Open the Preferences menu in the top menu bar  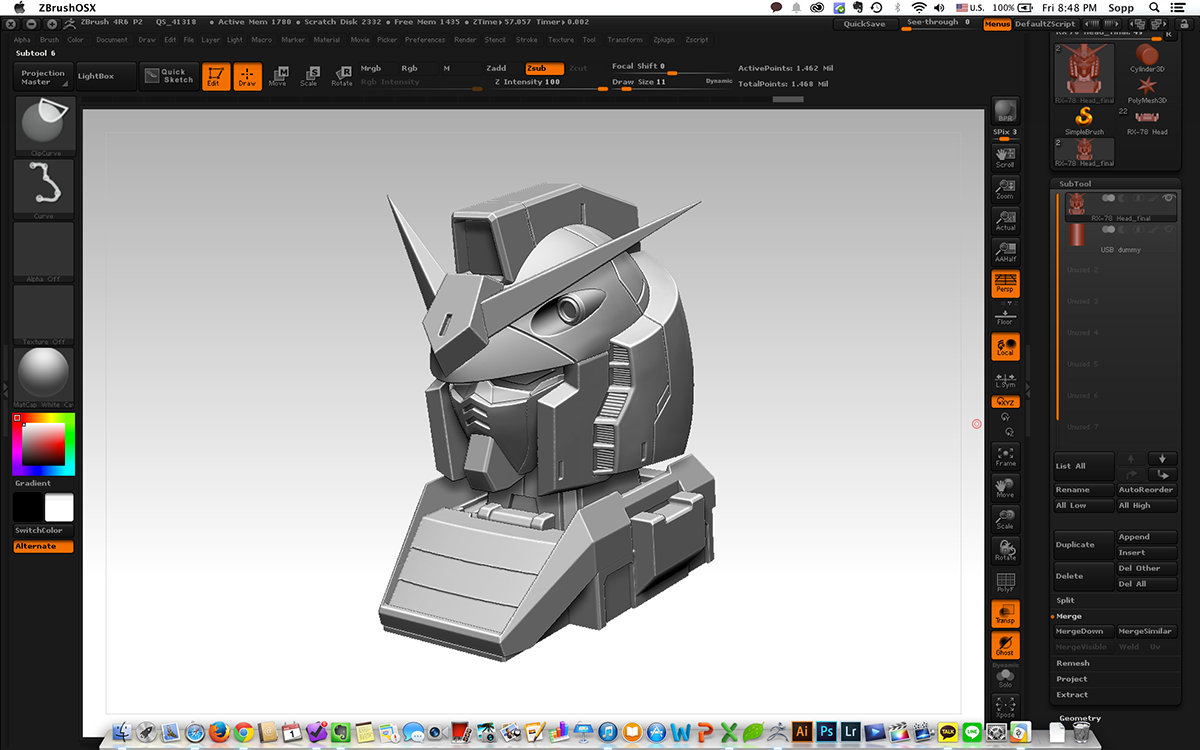click(425, 40)
